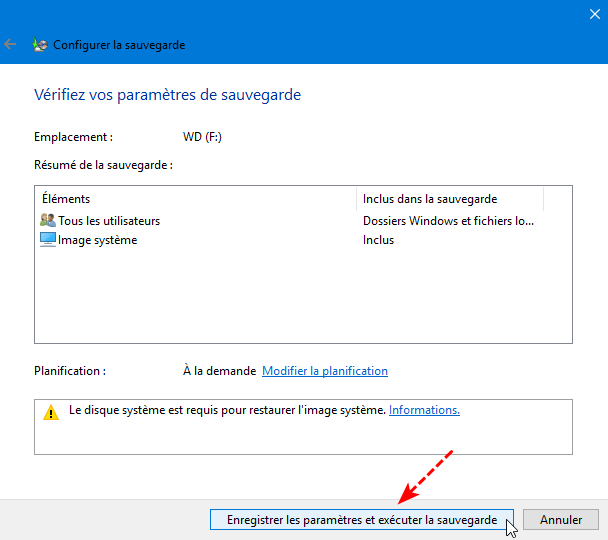Click the Annuler button
This screenshot has width=608, height=540.
pos(561,519)
